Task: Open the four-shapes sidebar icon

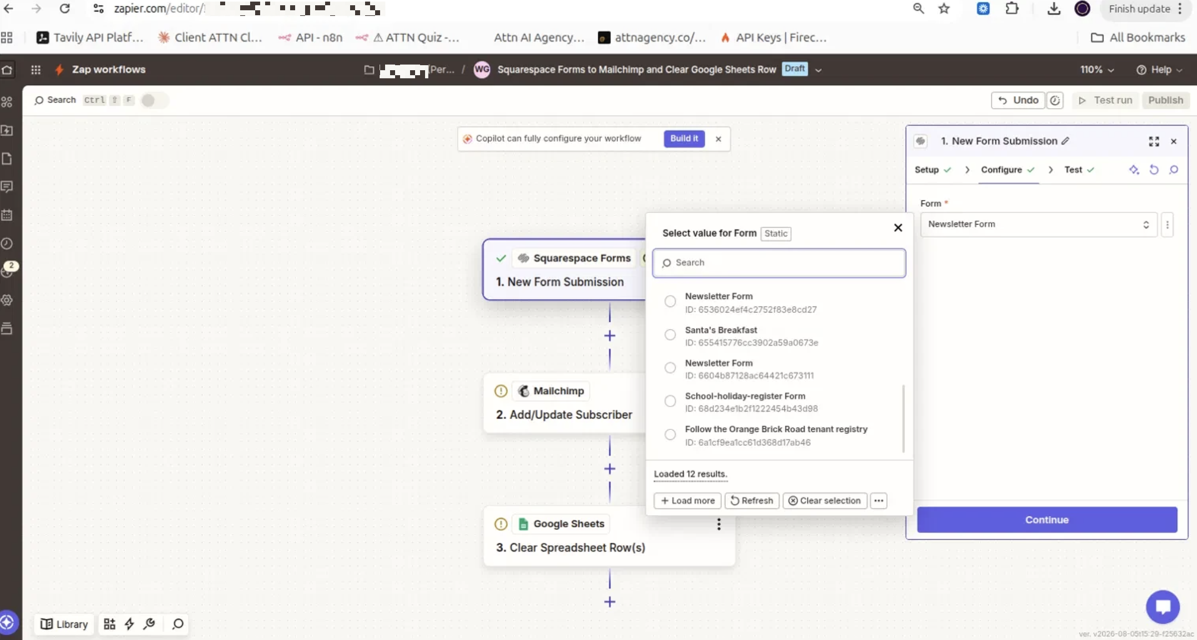Action: tap(7, 102)
